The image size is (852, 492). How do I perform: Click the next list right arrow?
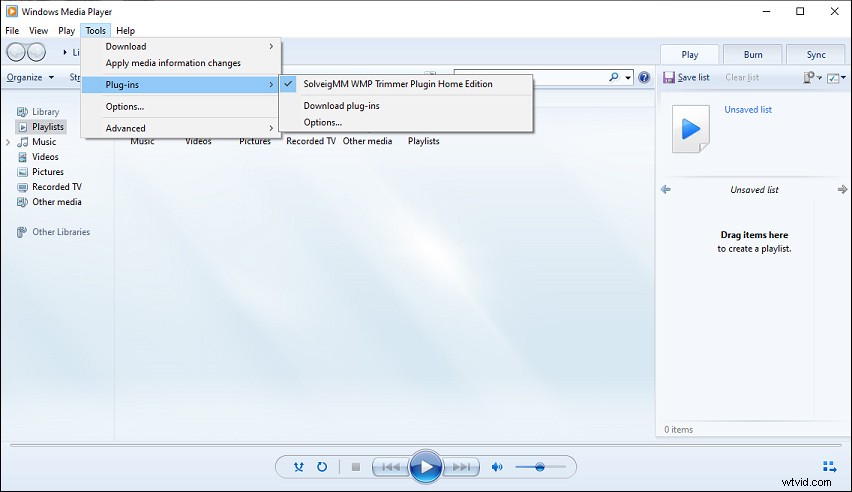[842, 189]
